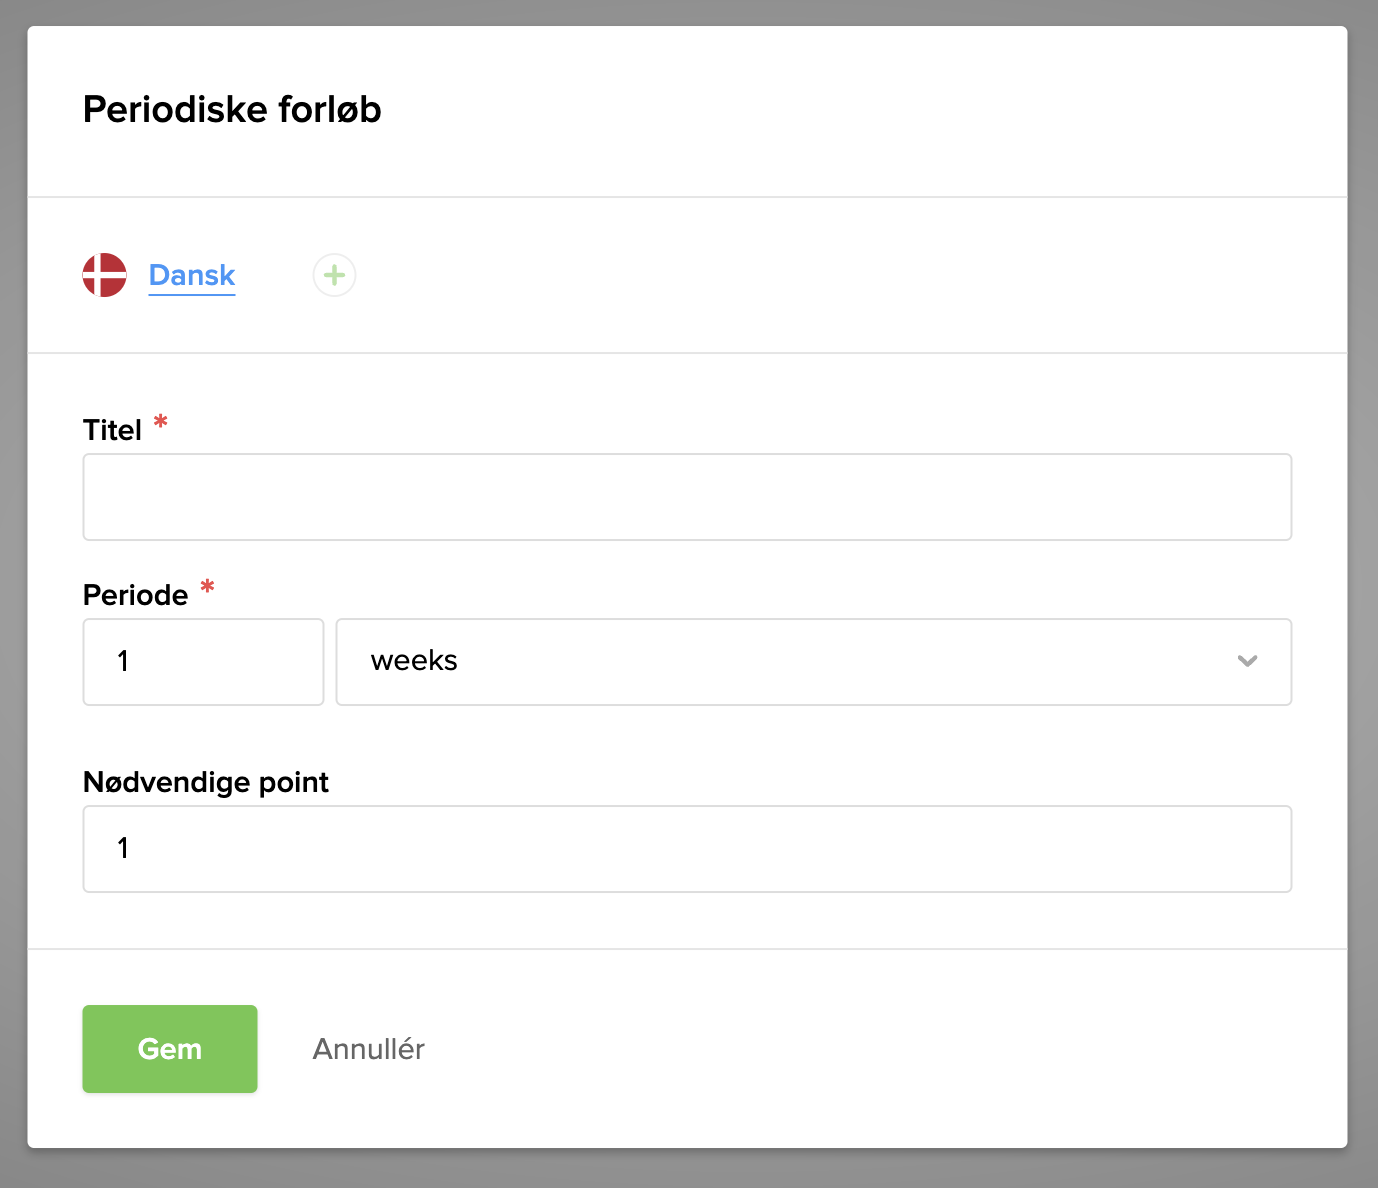
Task: Click the red asterisk beside Titel
Action: click(160, 423)
